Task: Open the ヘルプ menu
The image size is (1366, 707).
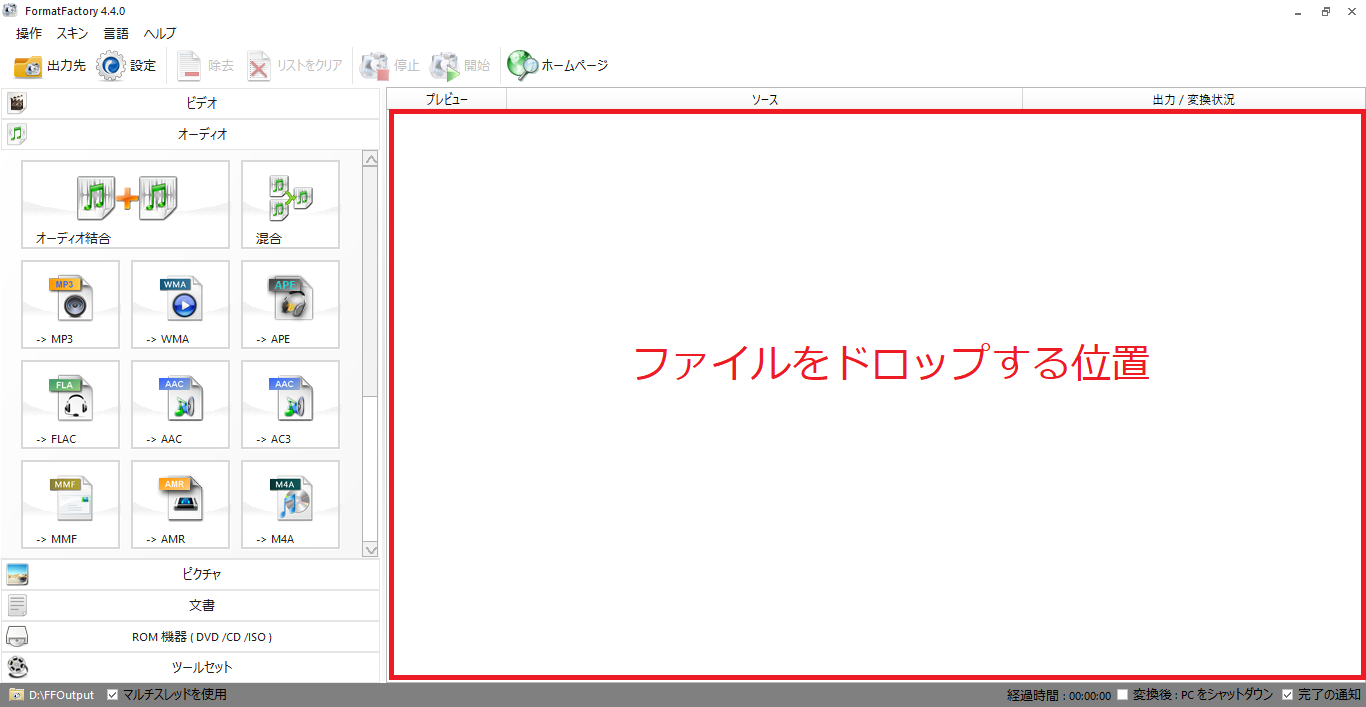Action: (160, 34)
